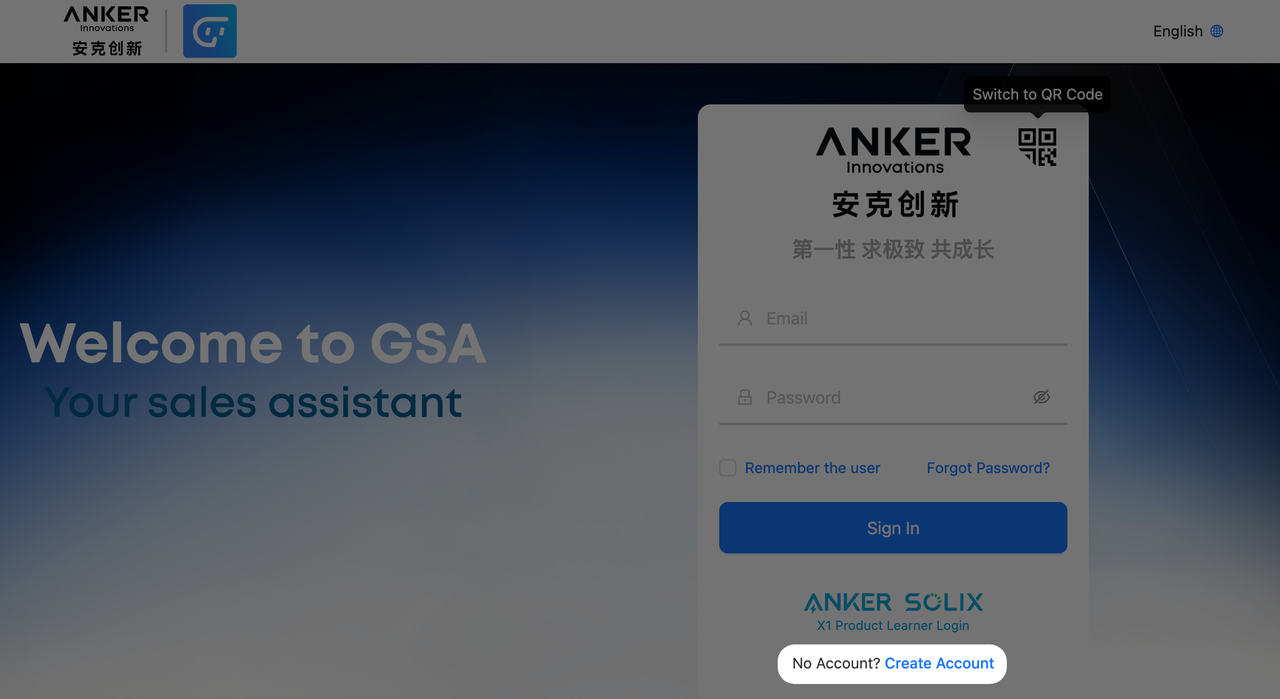Click the Create Account link
Screen dimensions: 1280x699
click(939, 663)
